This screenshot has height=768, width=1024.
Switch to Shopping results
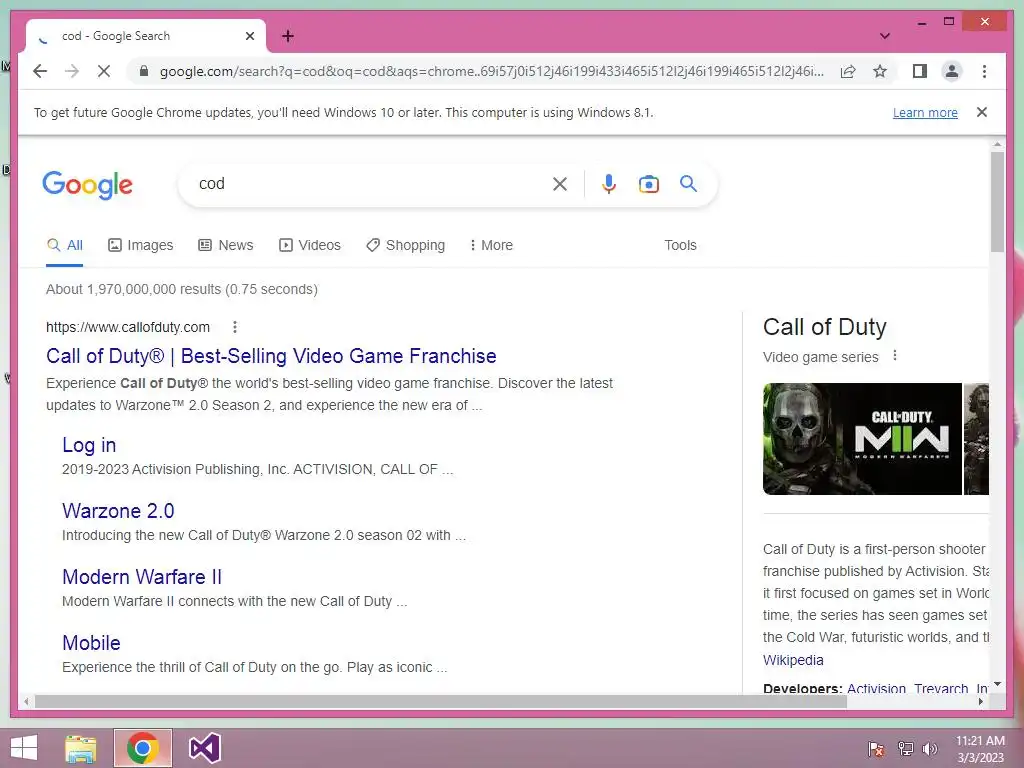coord(406,246)
